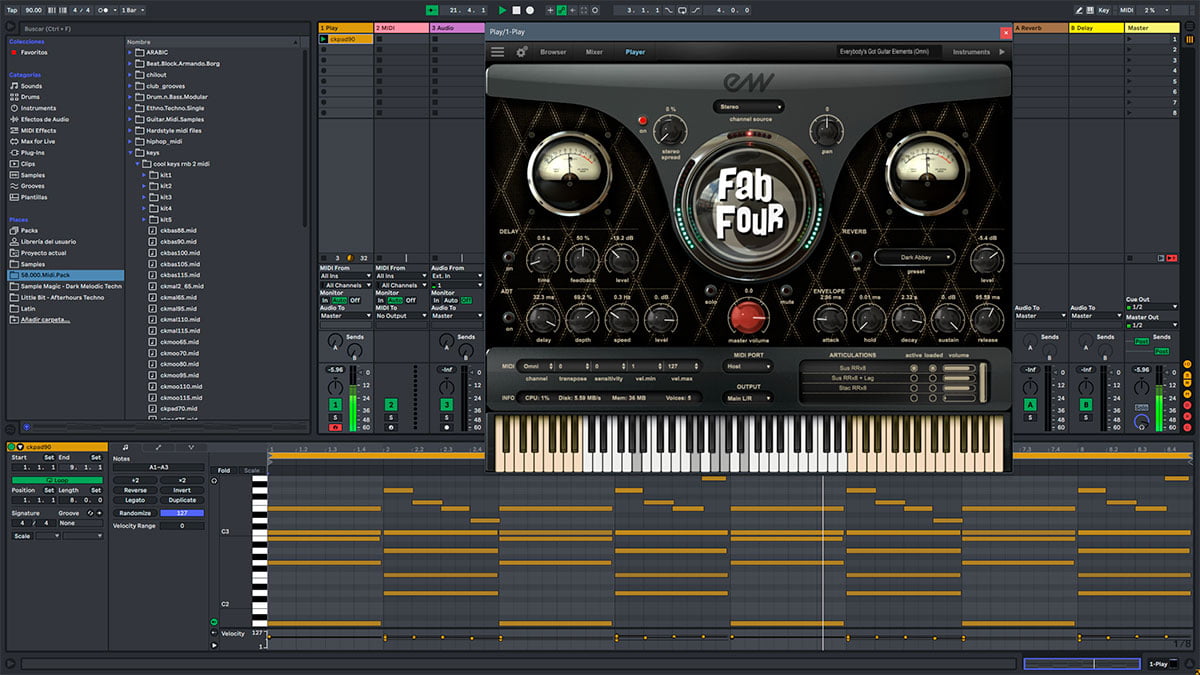Tap the Tap tempo button

13,9
